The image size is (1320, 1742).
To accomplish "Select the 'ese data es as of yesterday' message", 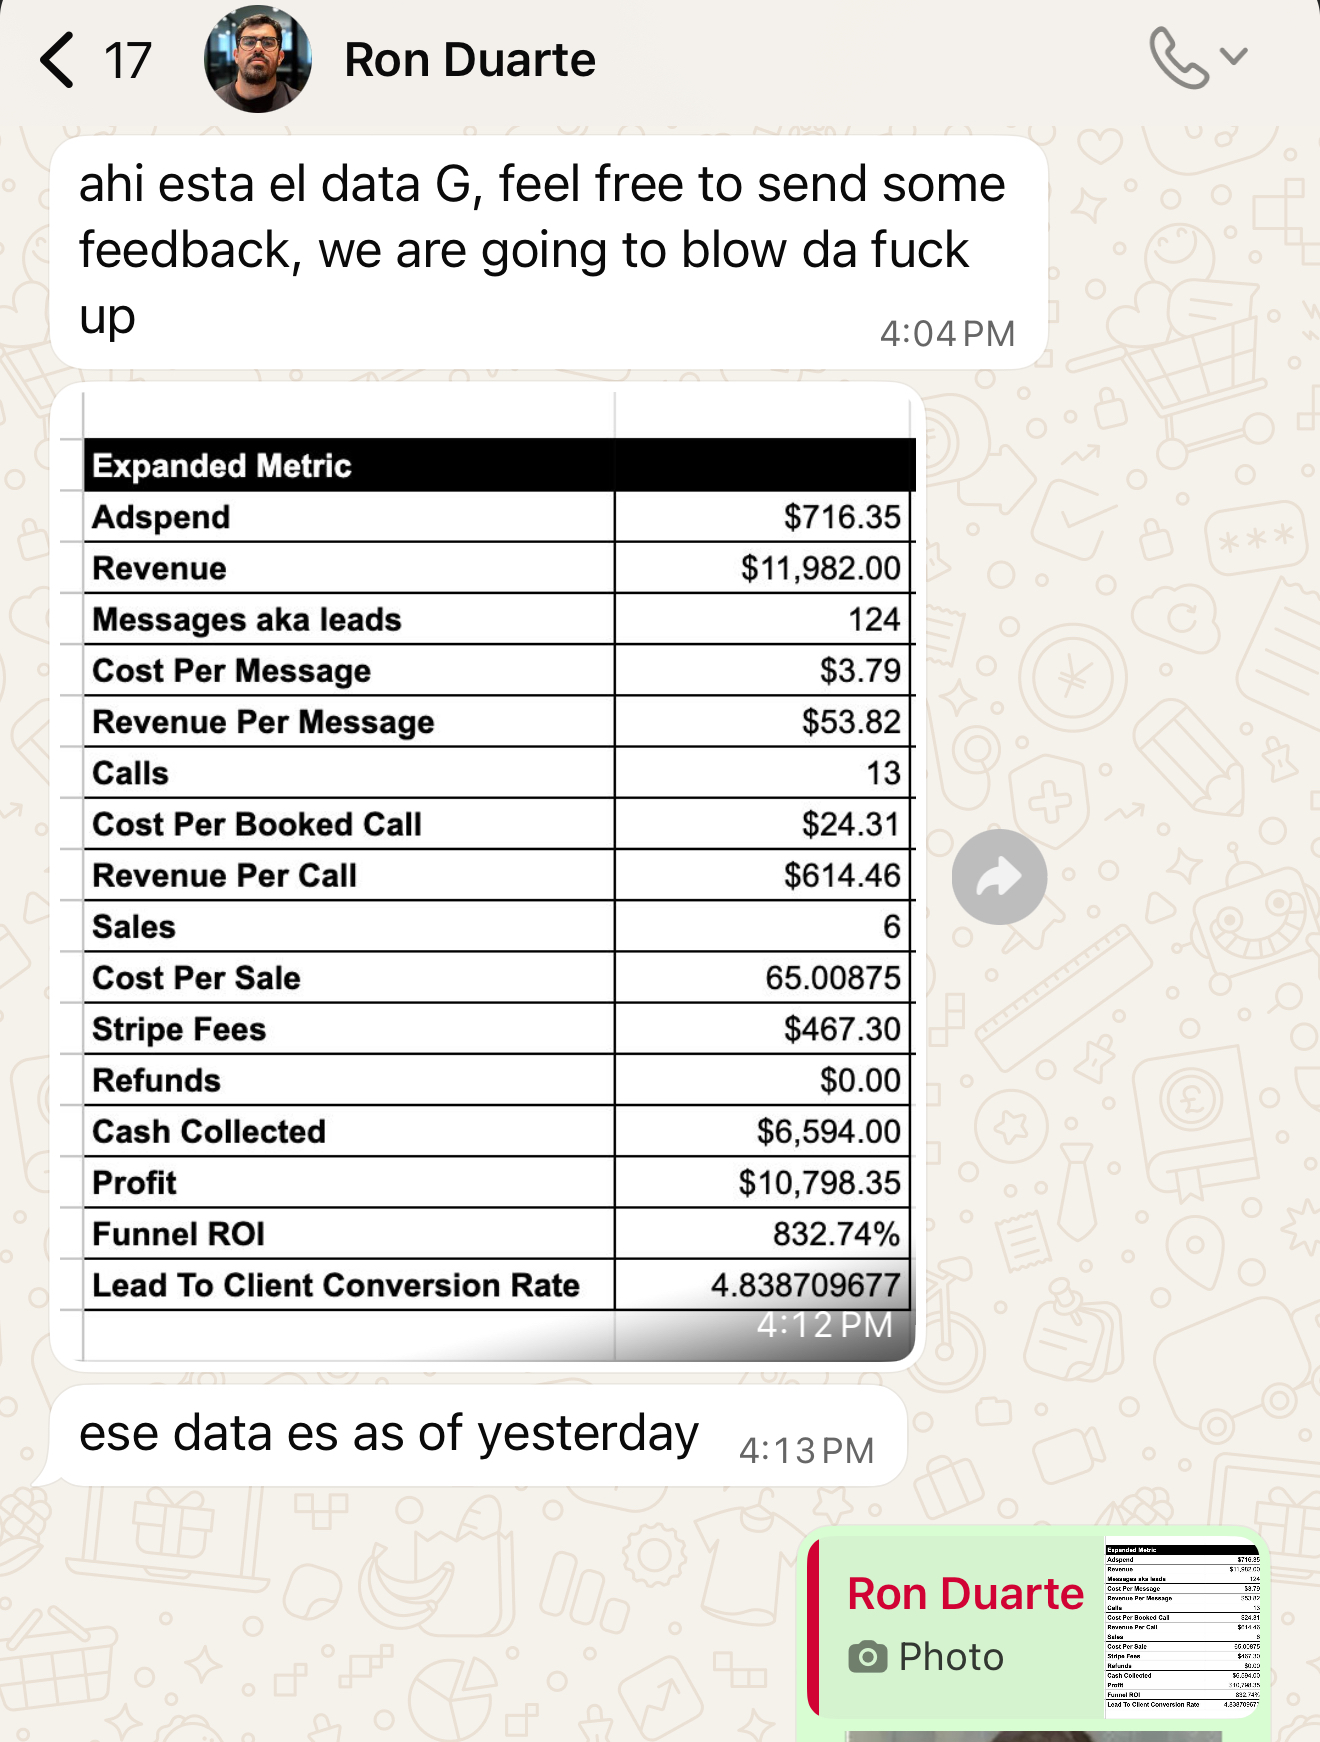I will pos(388,1433).
